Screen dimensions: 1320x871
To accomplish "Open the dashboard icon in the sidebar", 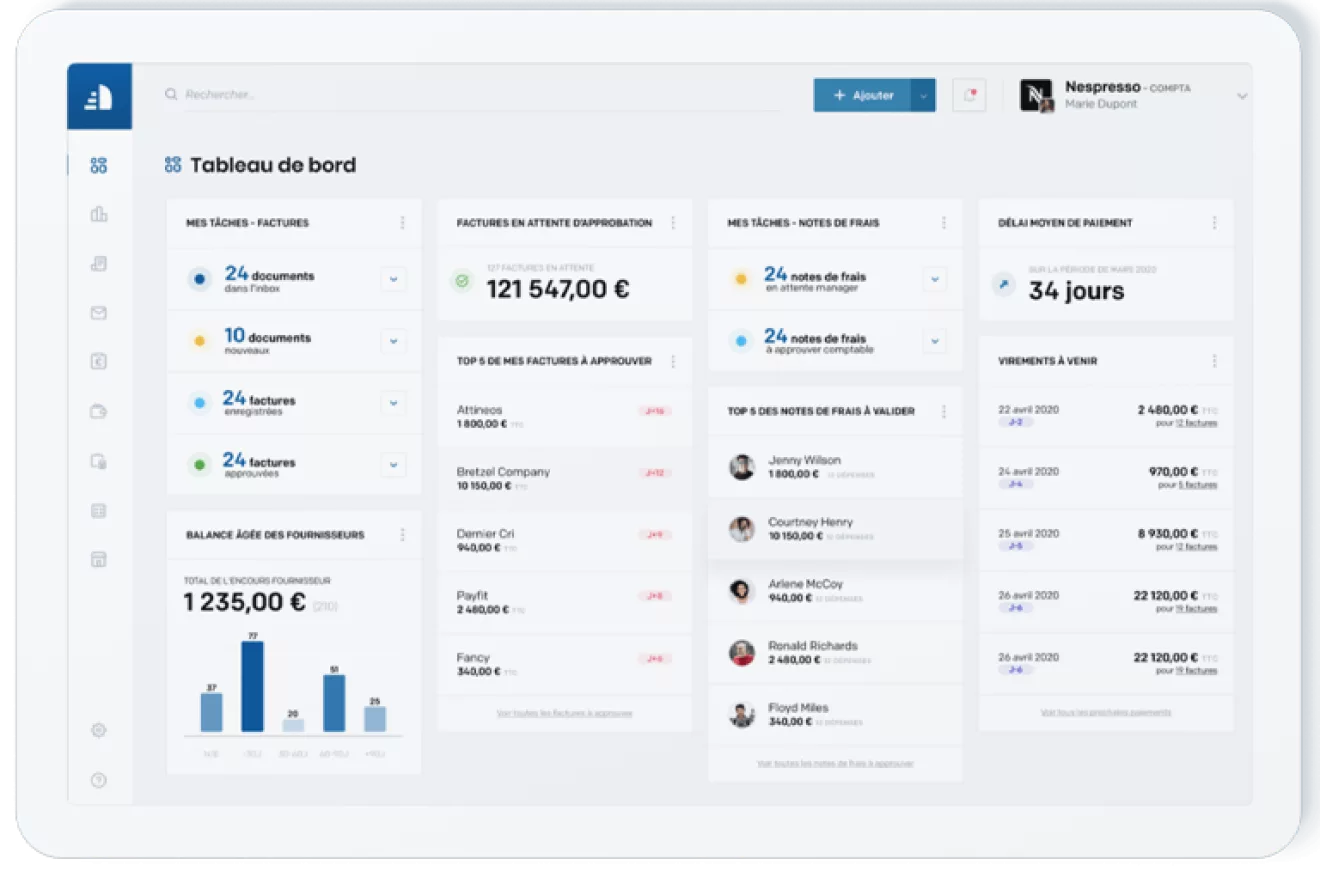I will (98, 165).
